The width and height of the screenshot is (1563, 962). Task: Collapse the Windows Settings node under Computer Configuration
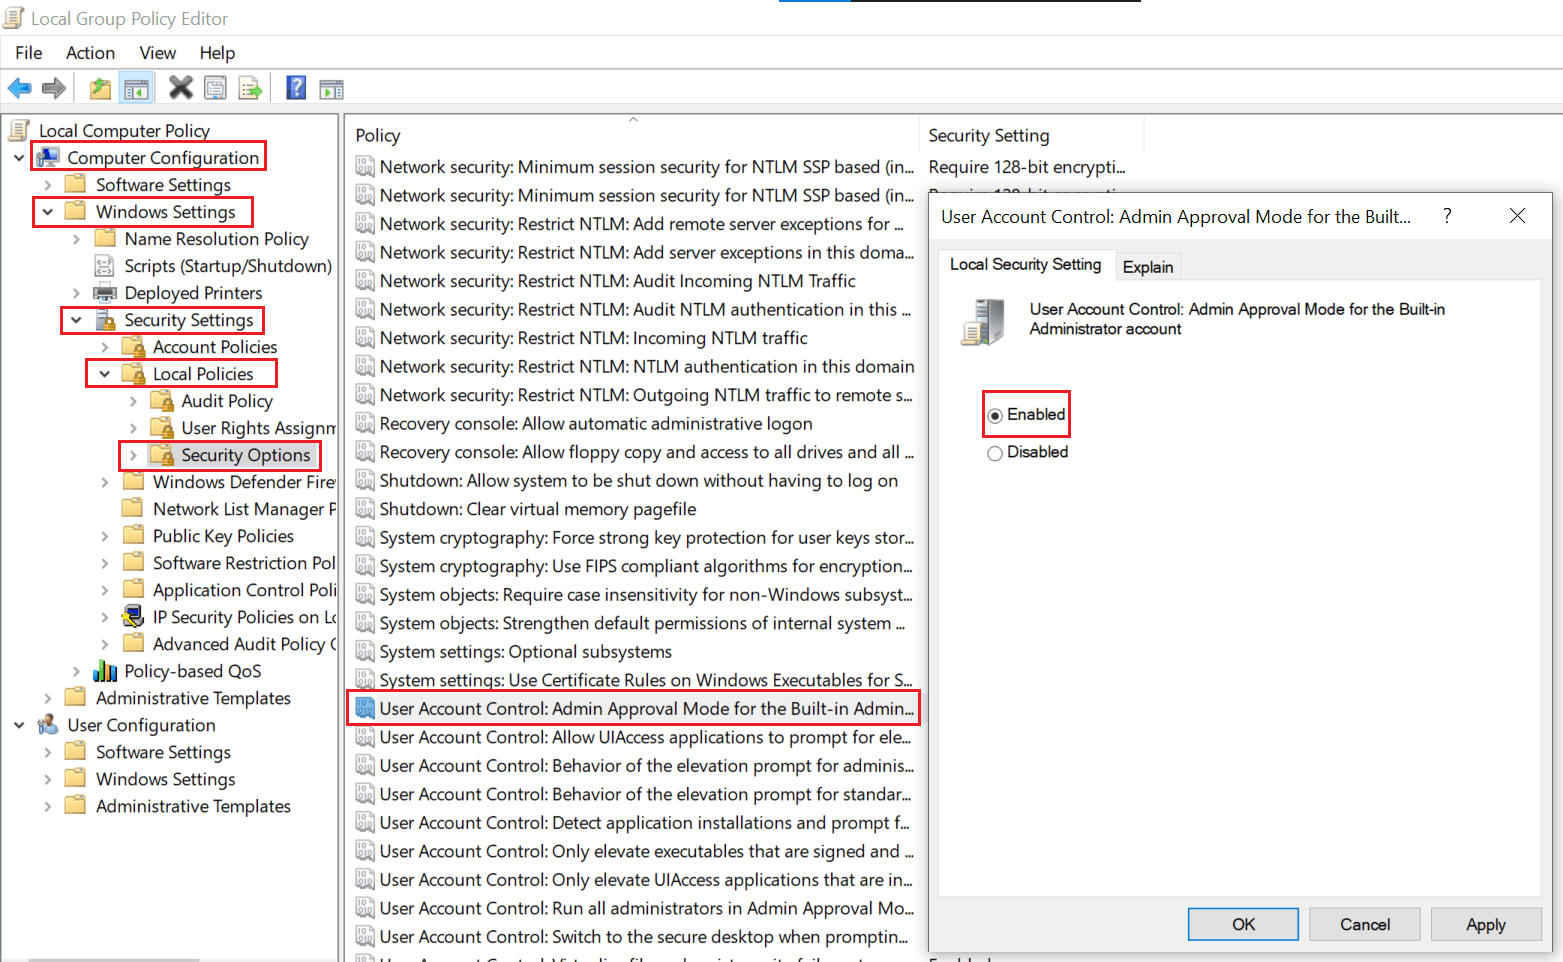(48, 212)
